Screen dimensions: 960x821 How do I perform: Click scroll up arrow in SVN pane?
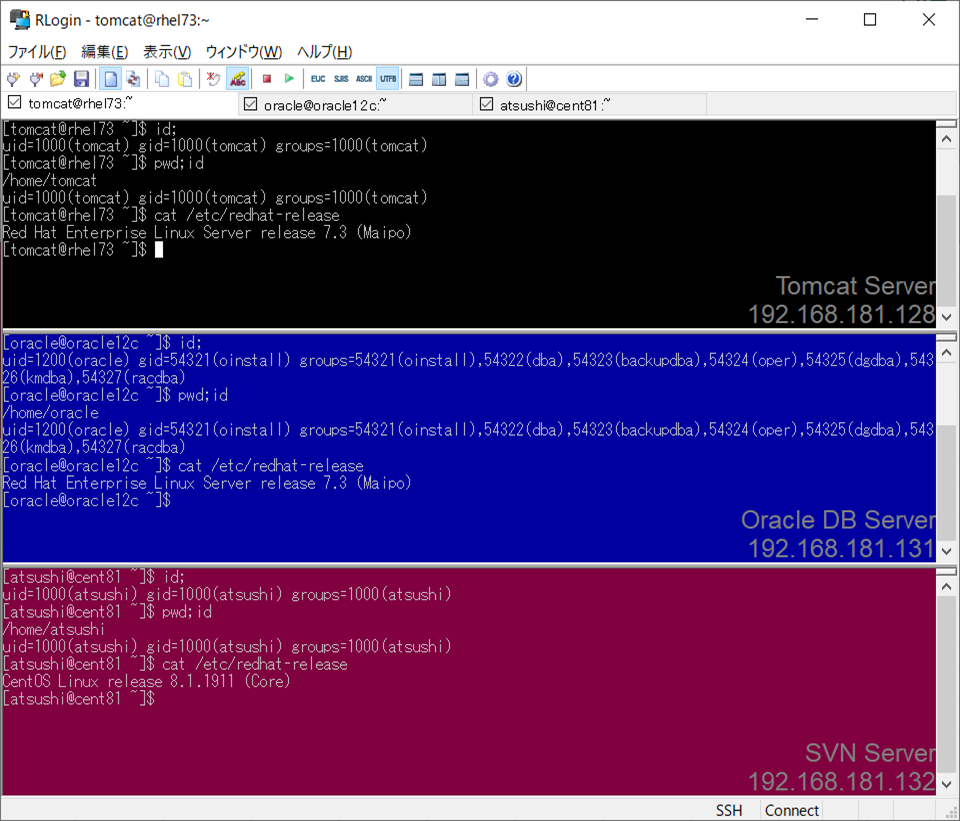pos(947,587)
